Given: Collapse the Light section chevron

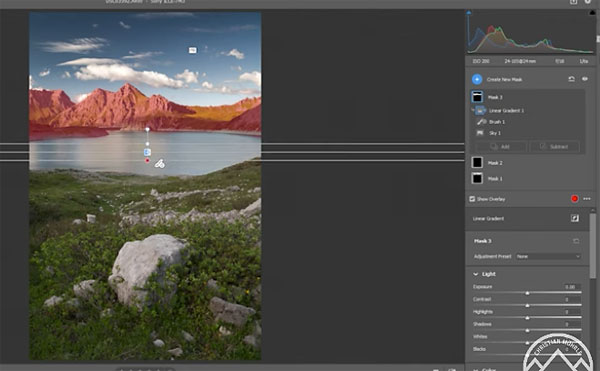Looking at the screenshot, I should [475, 274].
